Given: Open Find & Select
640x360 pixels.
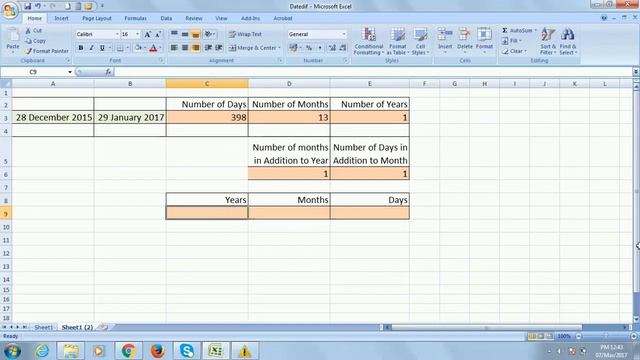Looking at the screenshot, I should [x=568, y=41].
